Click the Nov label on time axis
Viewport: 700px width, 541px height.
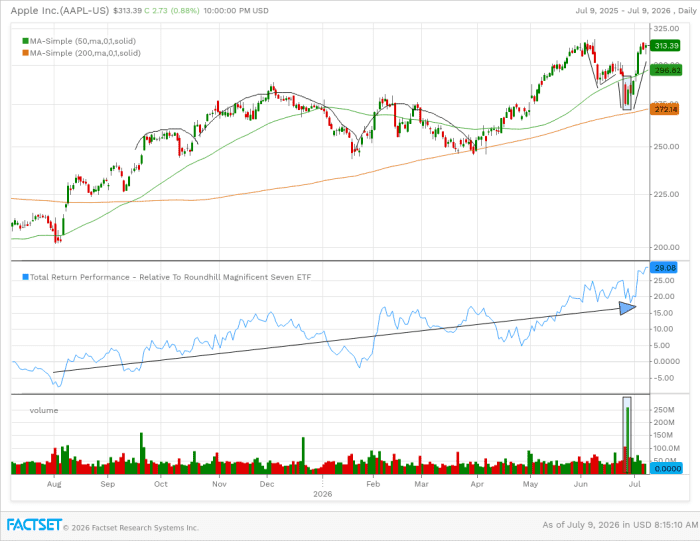tap(219, 484)
